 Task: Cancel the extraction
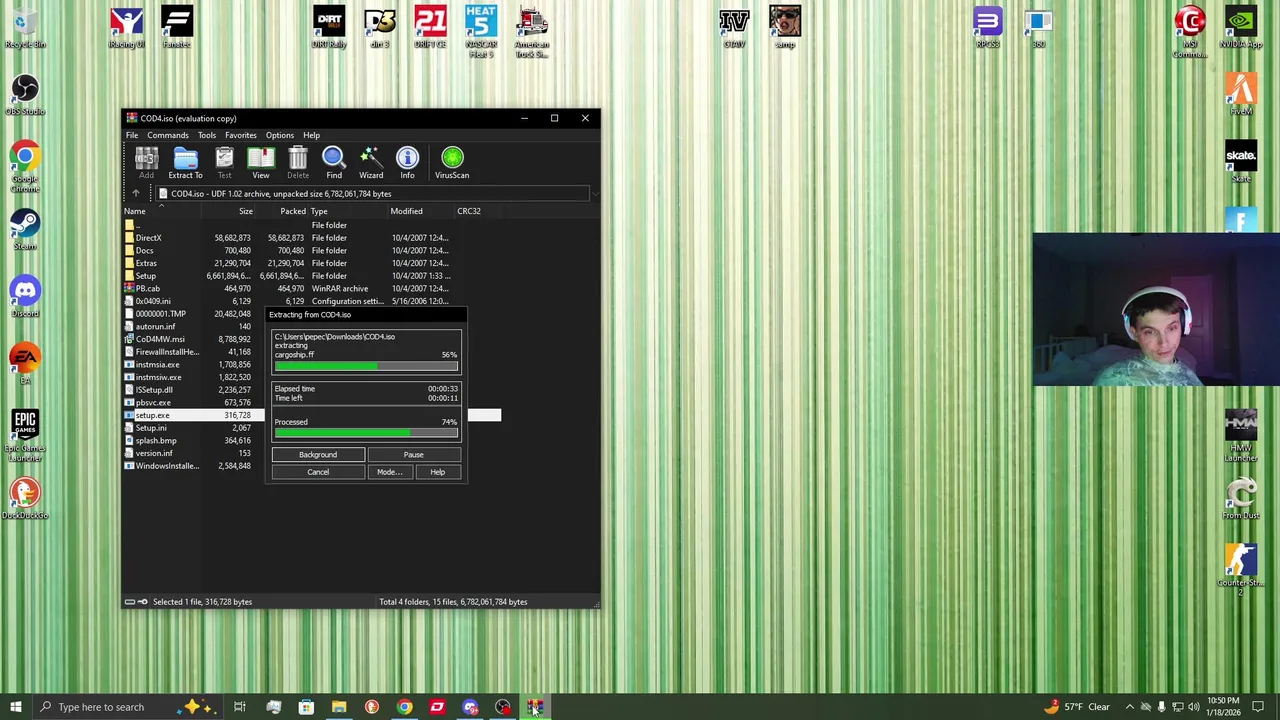318,472
